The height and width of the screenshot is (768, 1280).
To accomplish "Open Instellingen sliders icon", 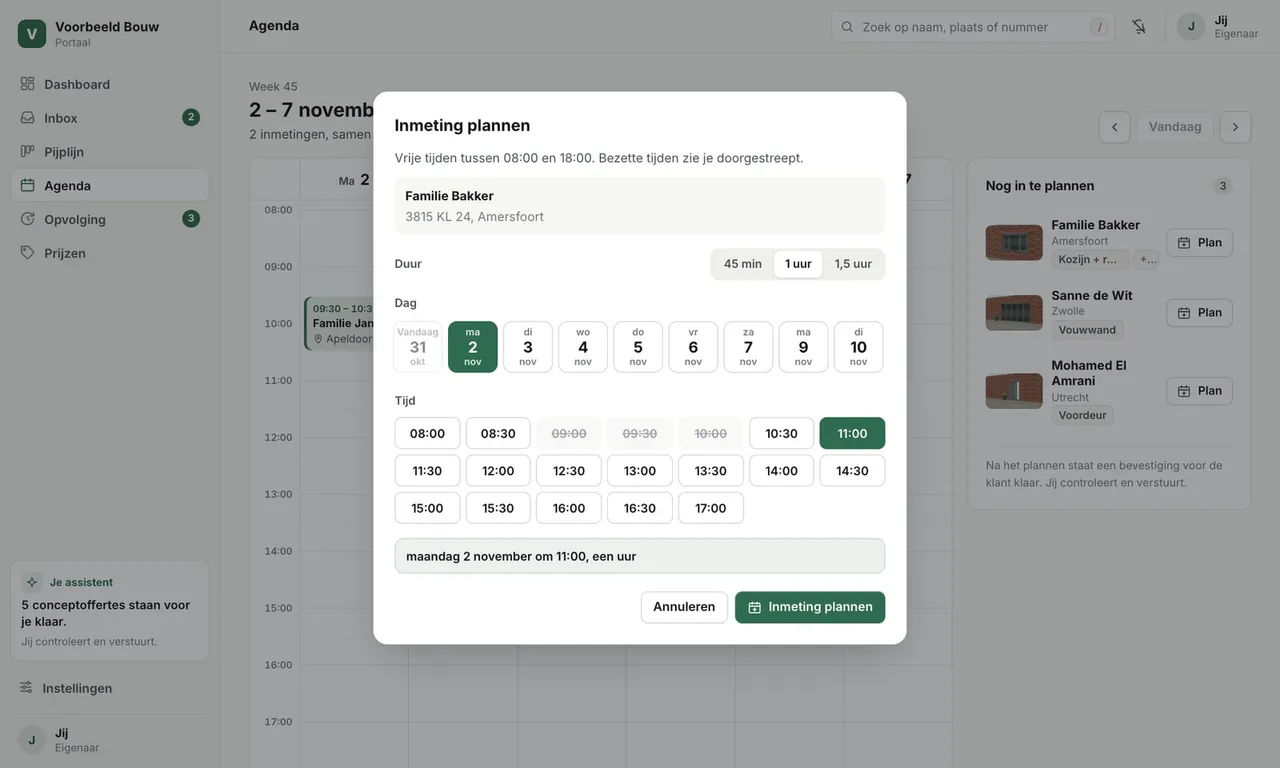I will tap(27, 688).
